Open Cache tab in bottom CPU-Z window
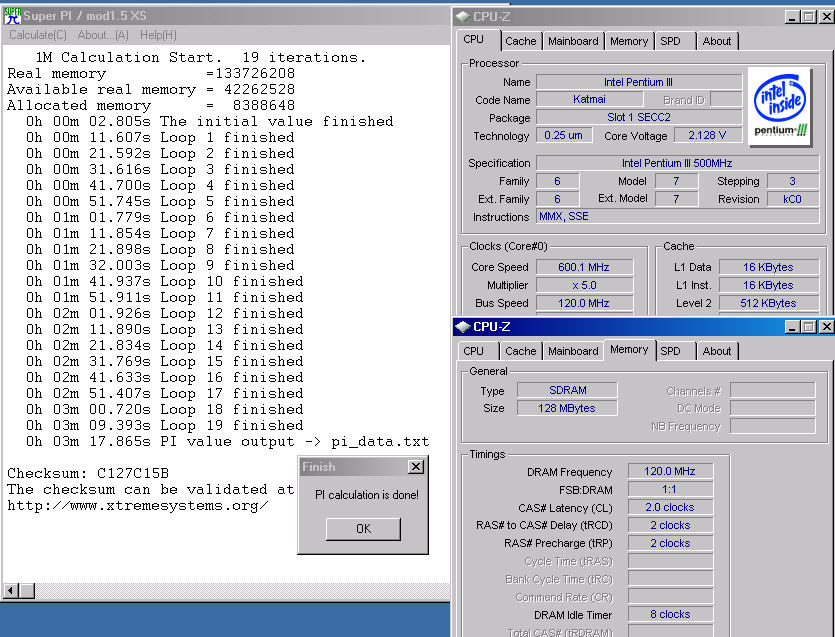 [521, 351]
